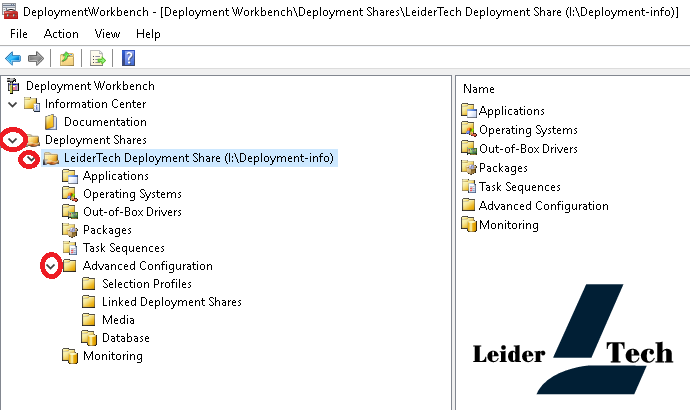The width and height of the screenshot is (690, 410).
Task: Collapse the Deployment Shares node
Action: [x=13, y=140]
